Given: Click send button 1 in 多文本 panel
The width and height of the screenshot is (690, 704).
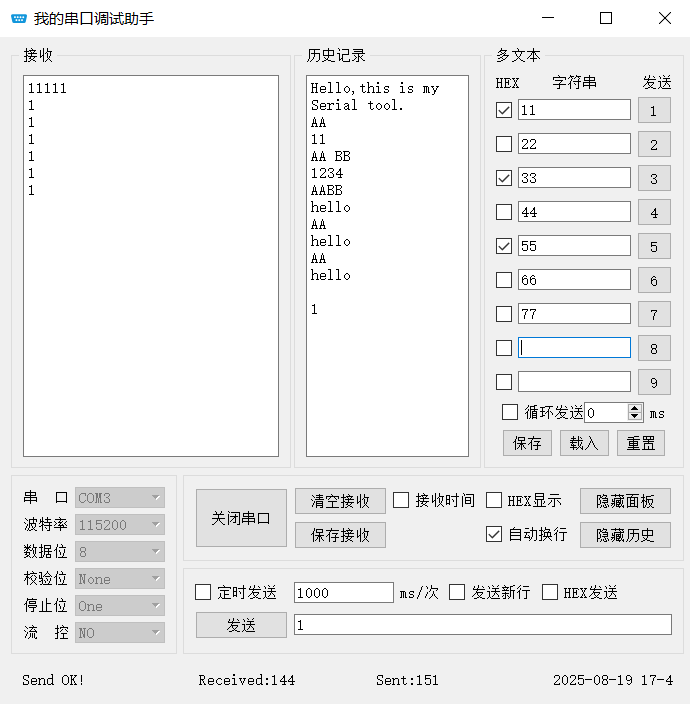Looking at the screenshot, I should click(x=654, y=110).
